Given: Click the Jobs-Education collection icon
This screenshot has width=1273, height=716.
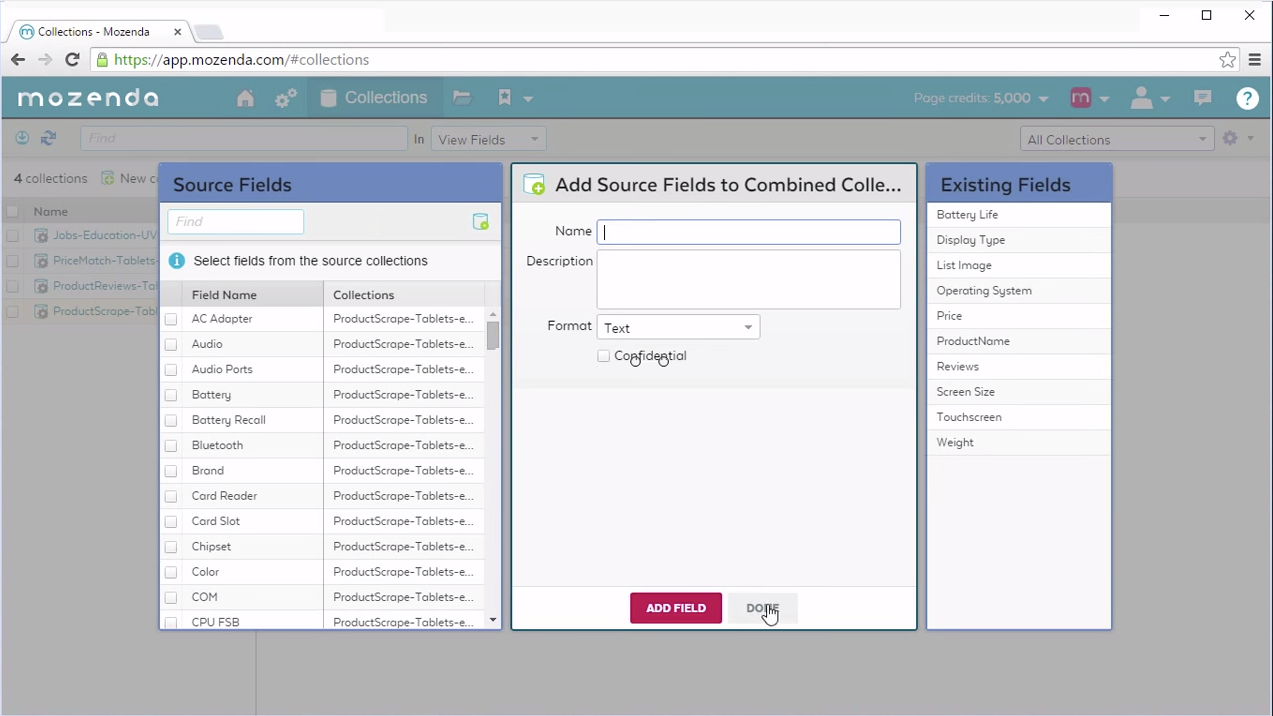Looking at the screenshot, I should pos(41,235).
